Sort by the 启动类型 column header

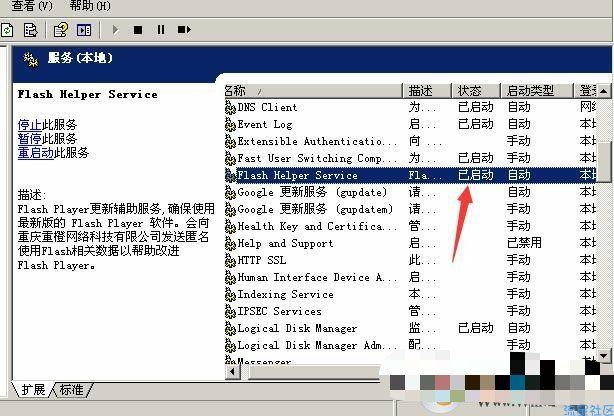click(537, 91)
